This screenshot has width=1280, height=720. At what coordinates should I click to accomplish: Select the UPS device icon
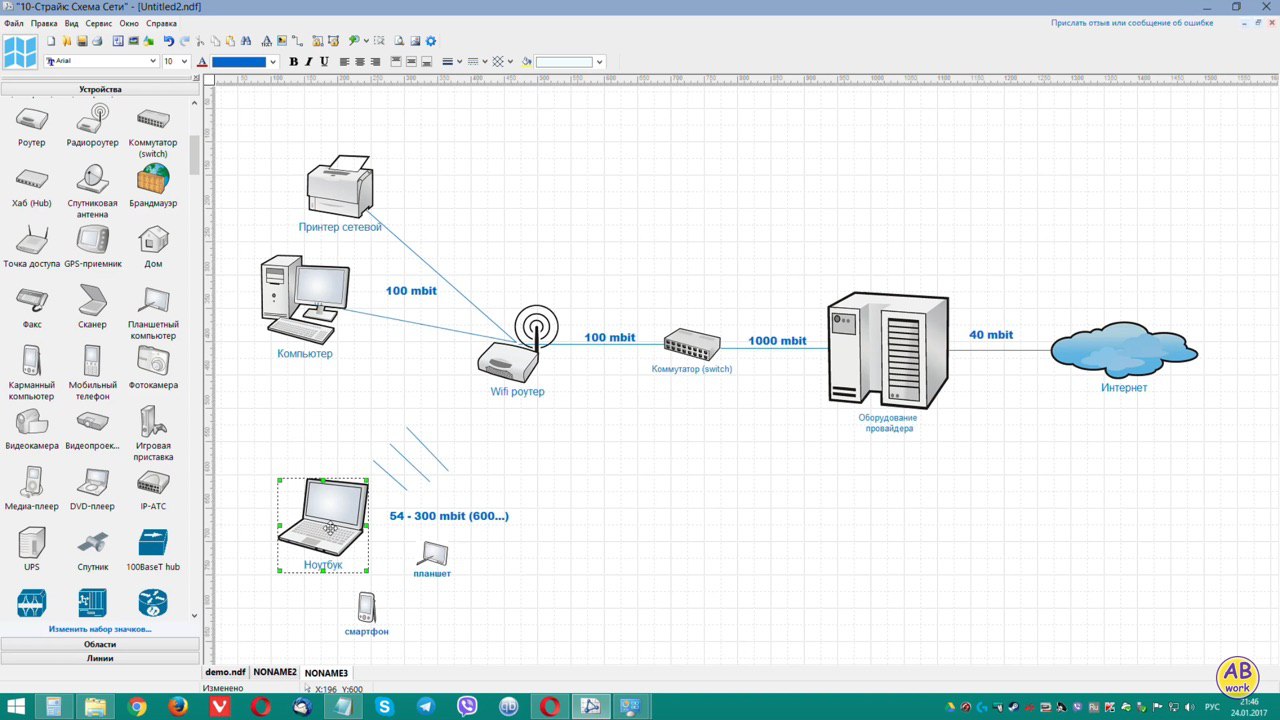(32, 543)
